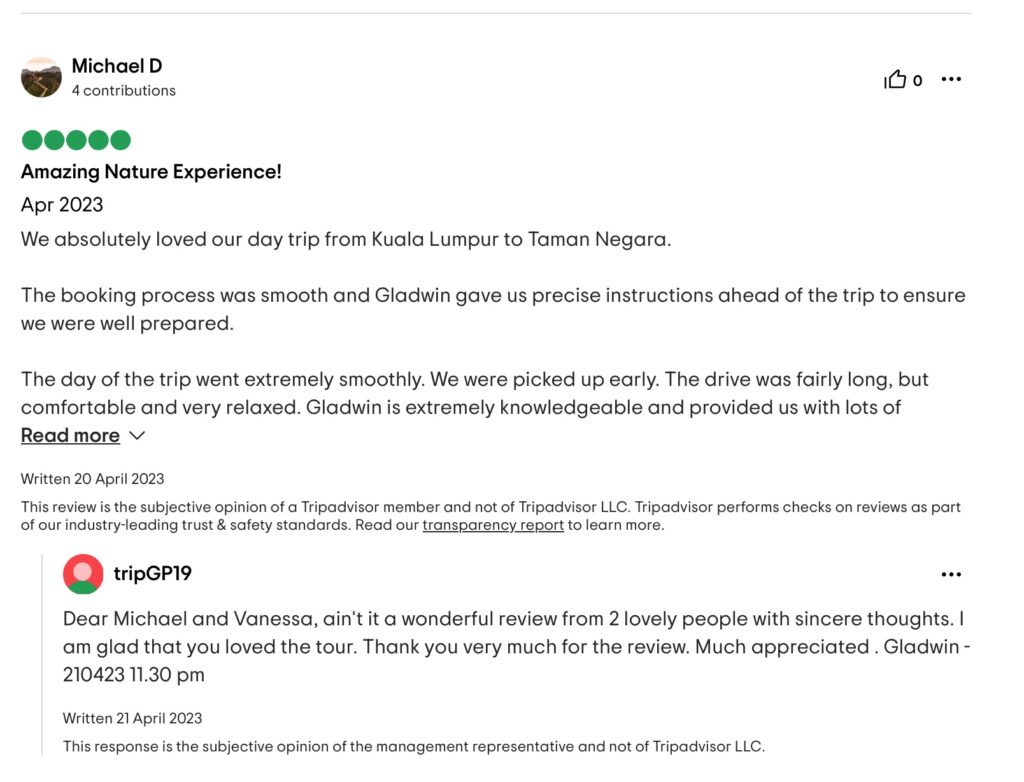The width and height of the screenshot is (1024, 782).
Task: Click the five green rating bubbles
Action: click(x=76, y=140)
